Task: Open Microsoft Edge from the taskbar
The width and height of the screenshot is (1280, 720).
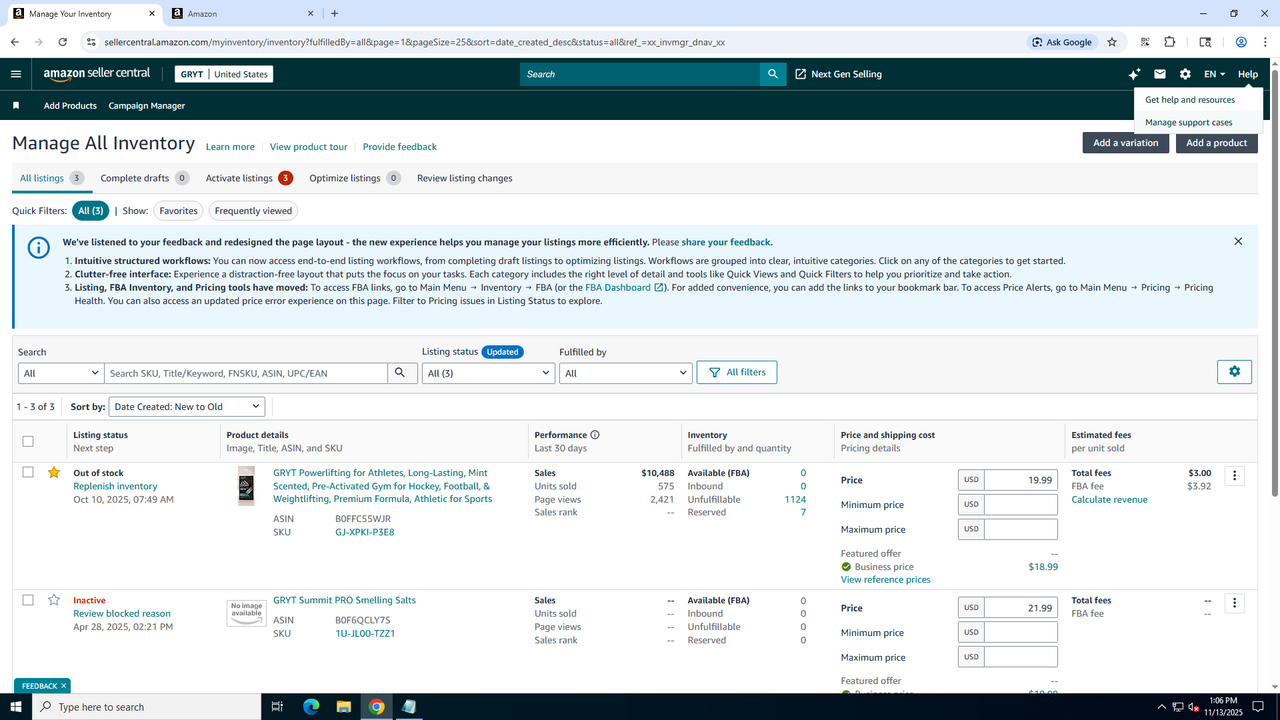Action: pos(311,707)
